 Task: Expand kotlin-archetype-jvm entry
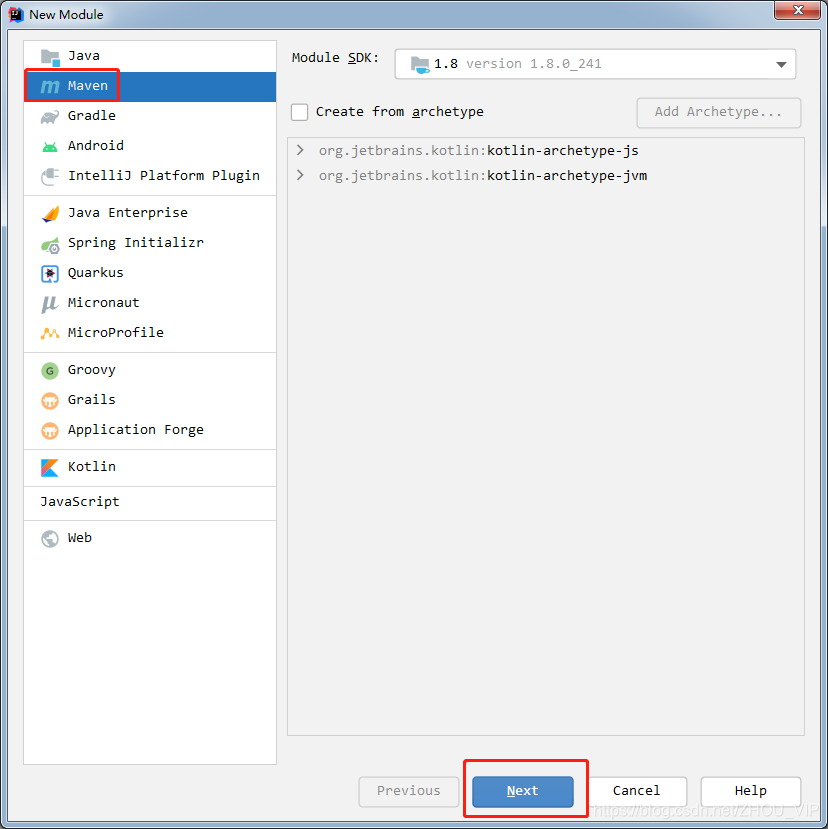(x=300, y=175)
